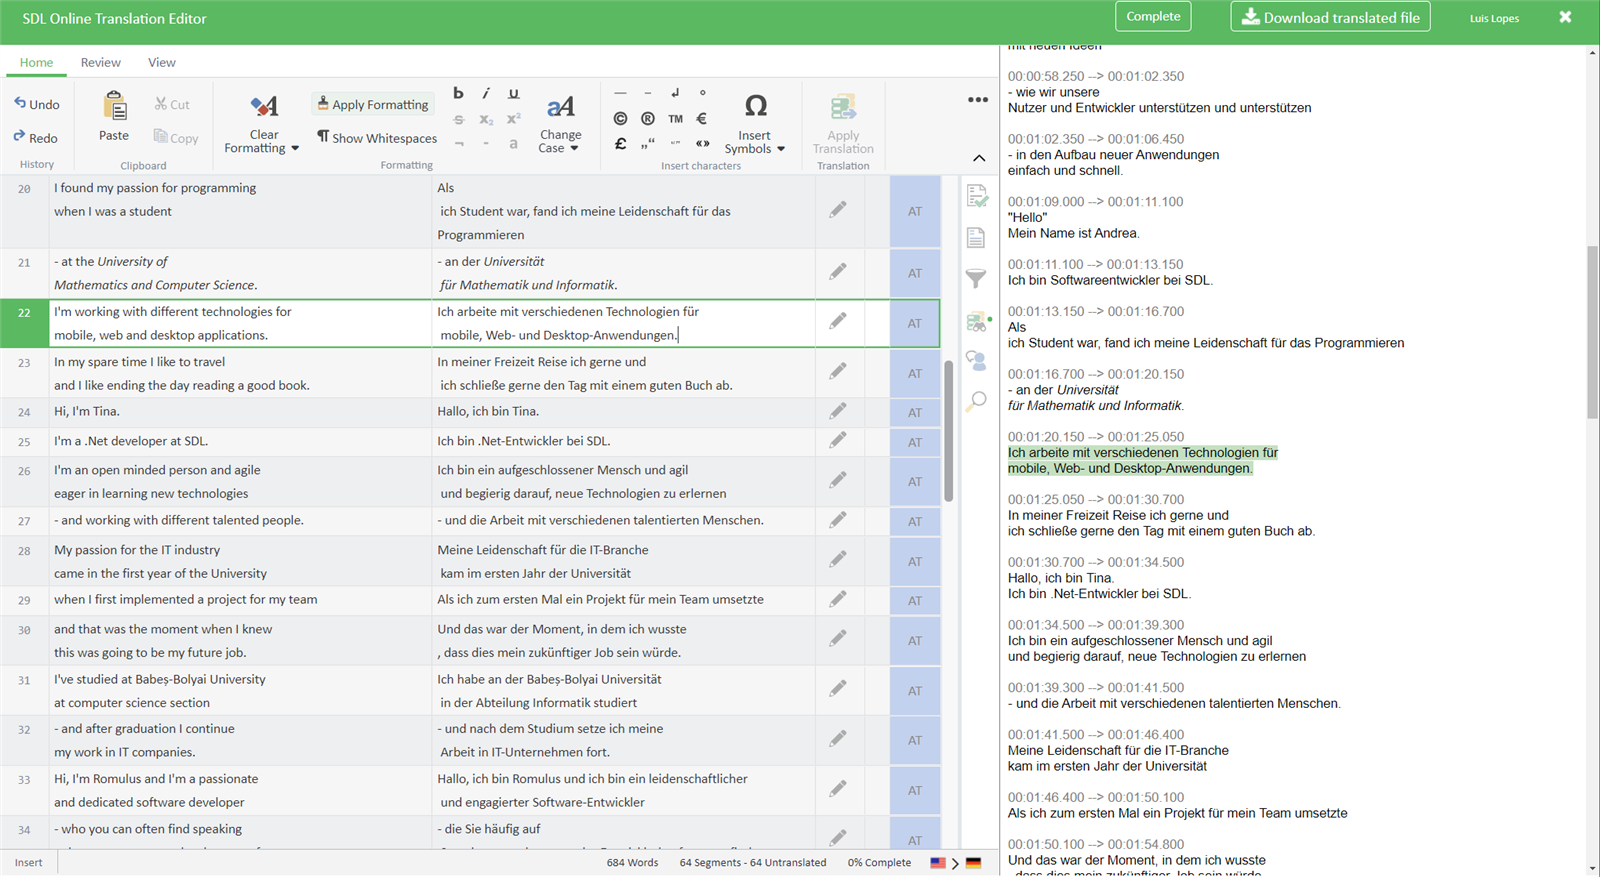
Task: Insert the euro sign
Action: click(702, 118)
